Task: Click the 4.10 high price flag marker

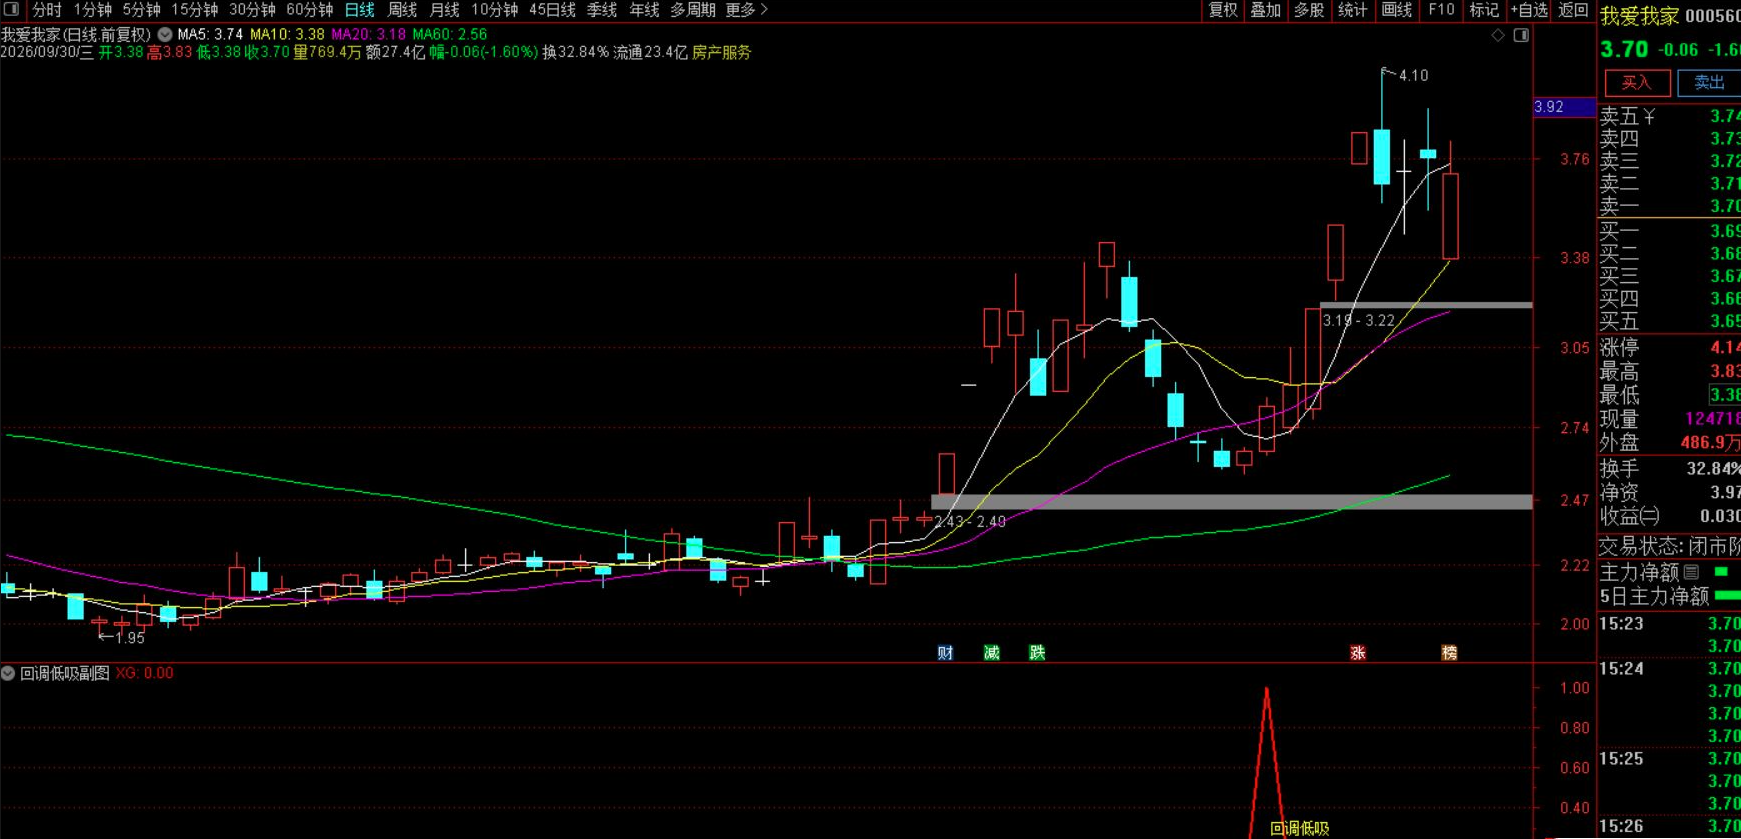Action: (x=1406, y=75)
